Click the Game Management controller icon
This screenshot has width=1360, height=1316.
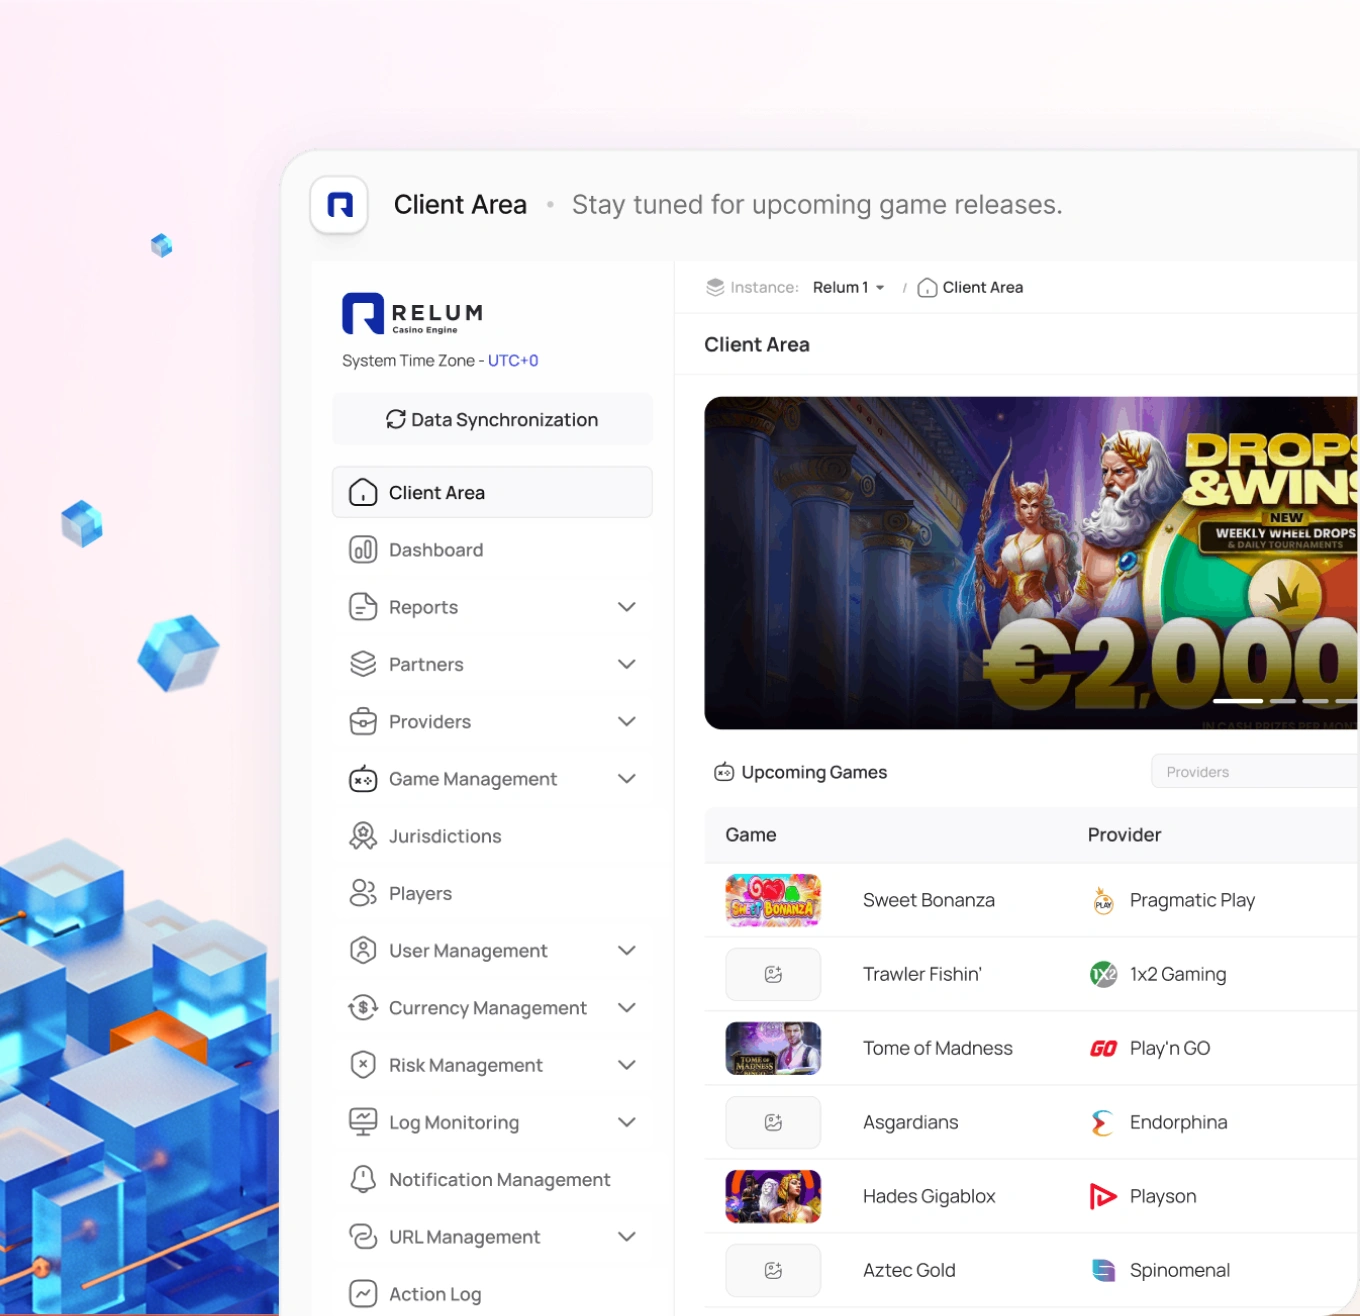(363, 779)
